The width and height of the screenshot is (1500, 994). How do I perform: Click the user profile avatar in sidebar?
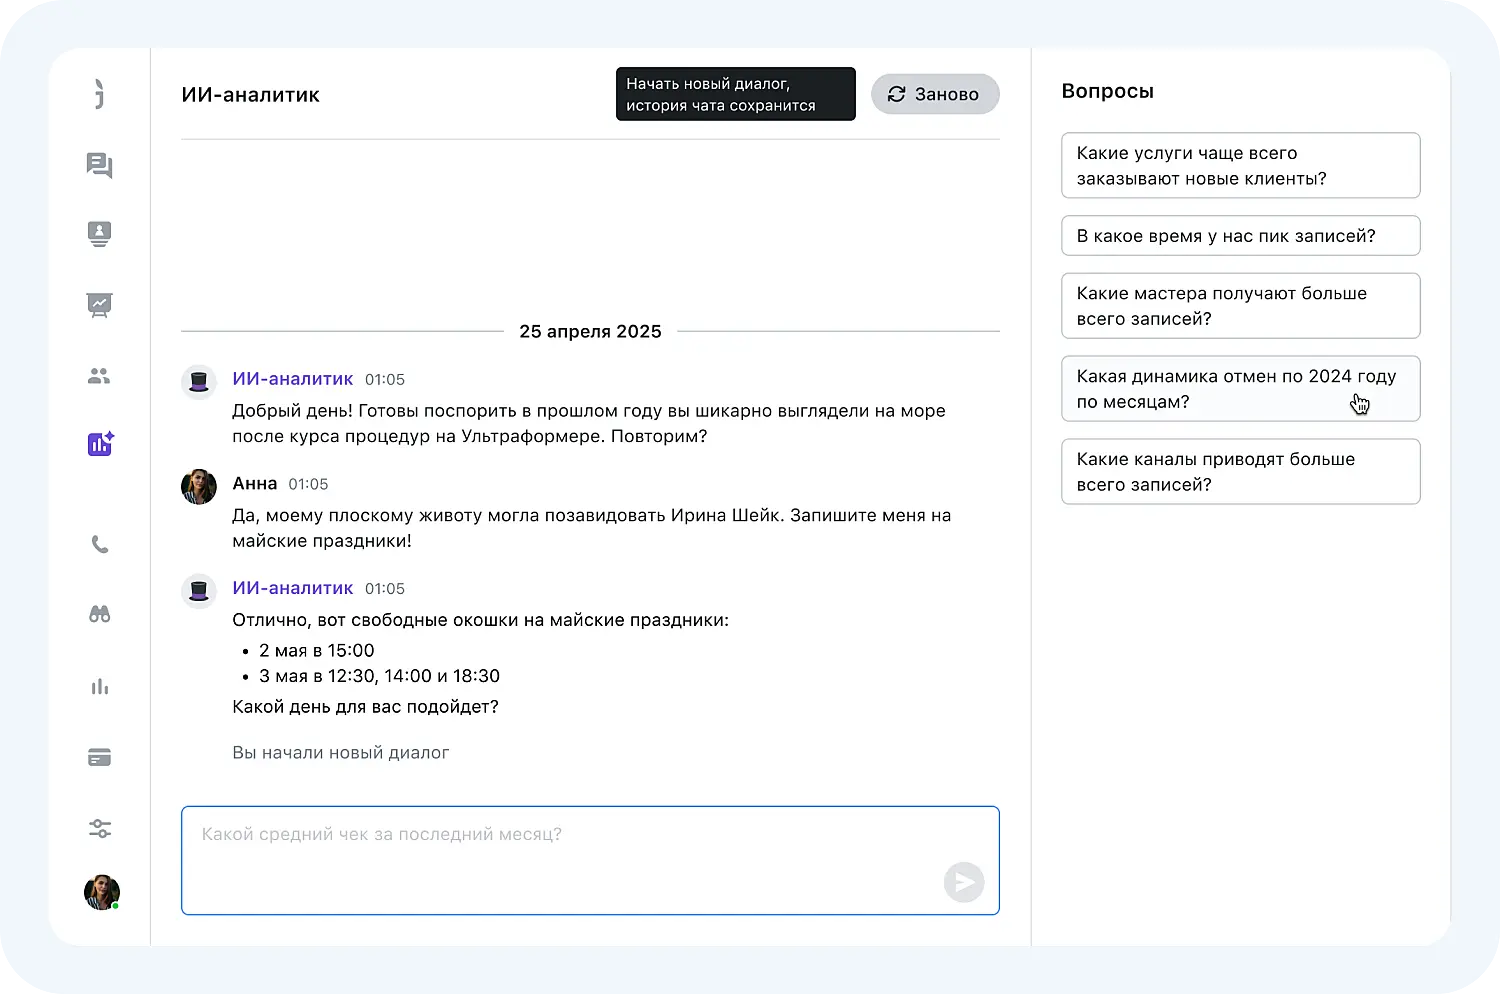click(x=101, y=892)
